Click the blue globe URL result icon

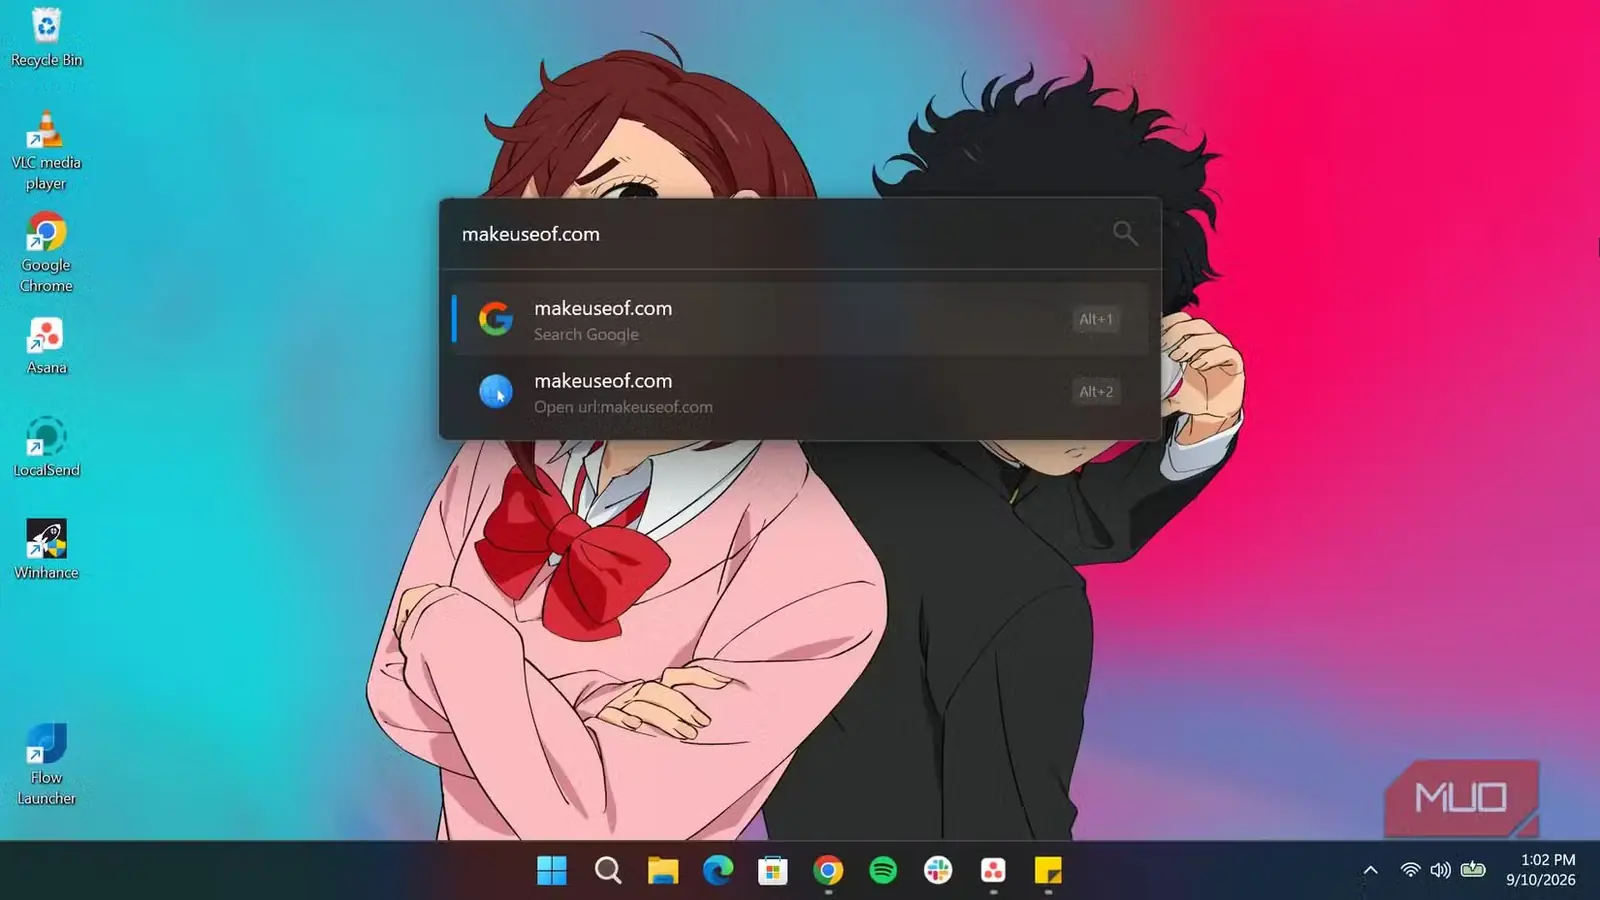[496, 392]
